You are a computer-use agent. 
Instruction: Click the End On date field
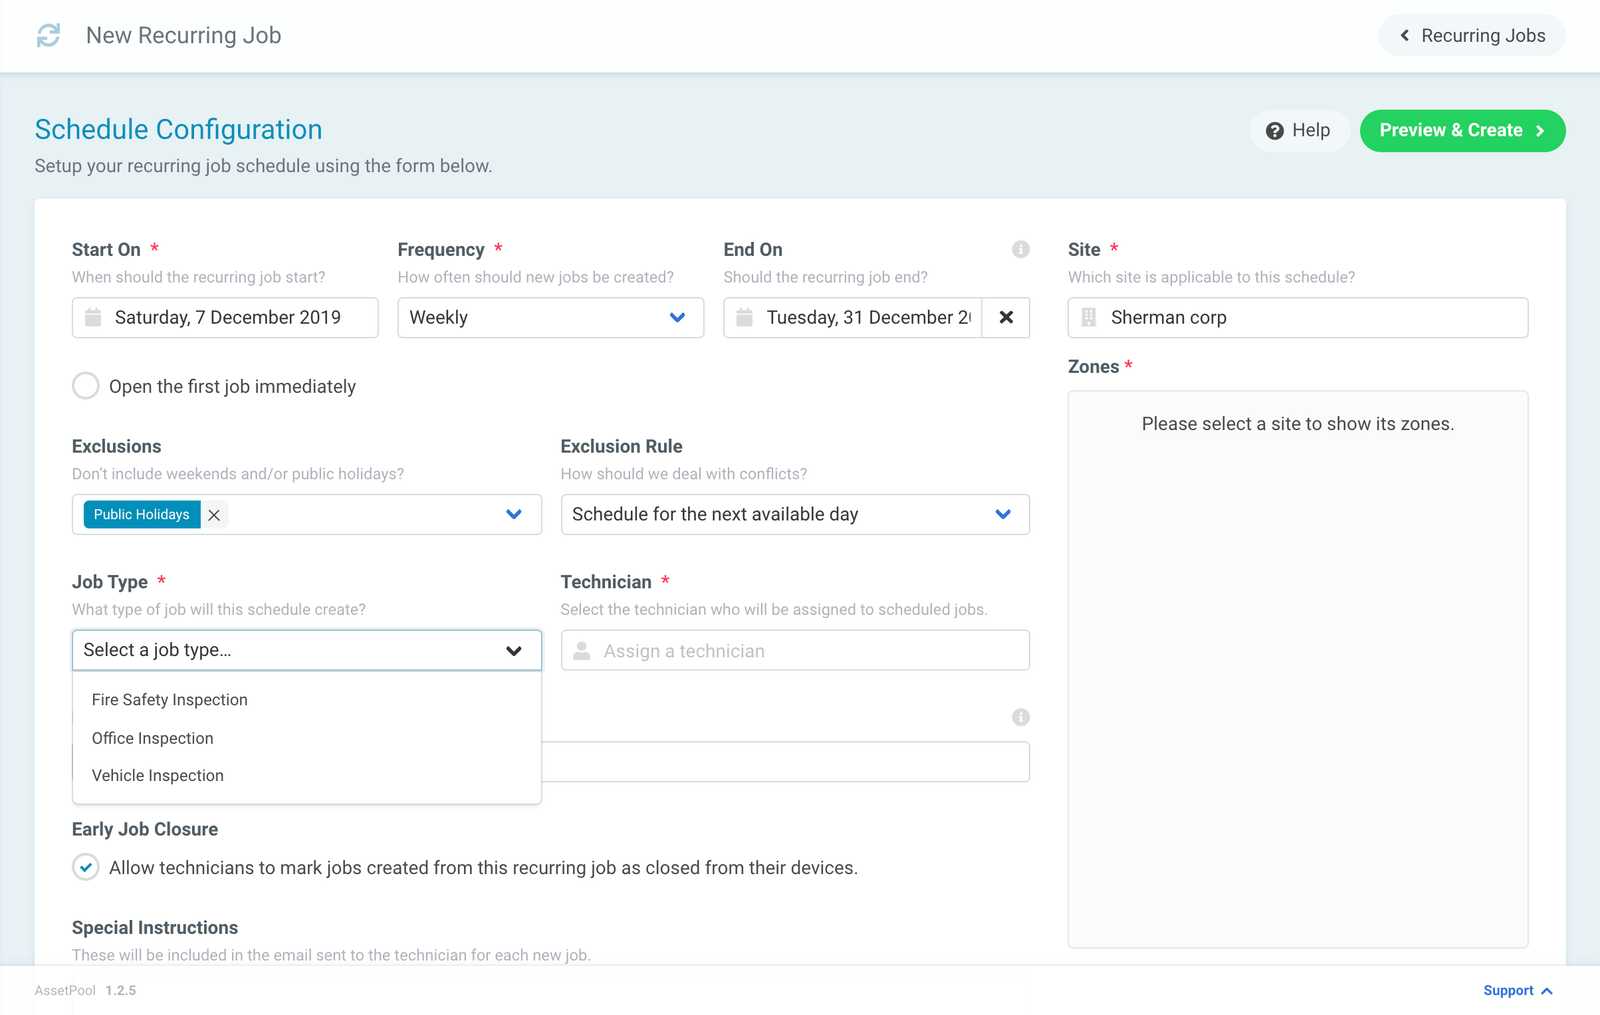(853, 317)
